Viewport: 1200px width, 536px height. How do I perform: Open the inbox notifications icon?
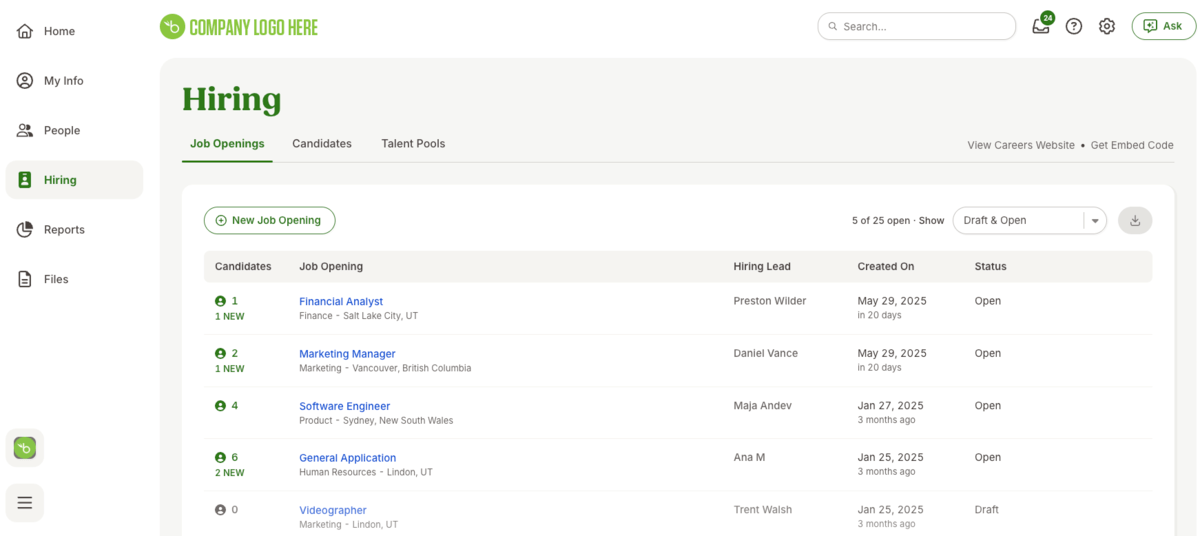1041,27
